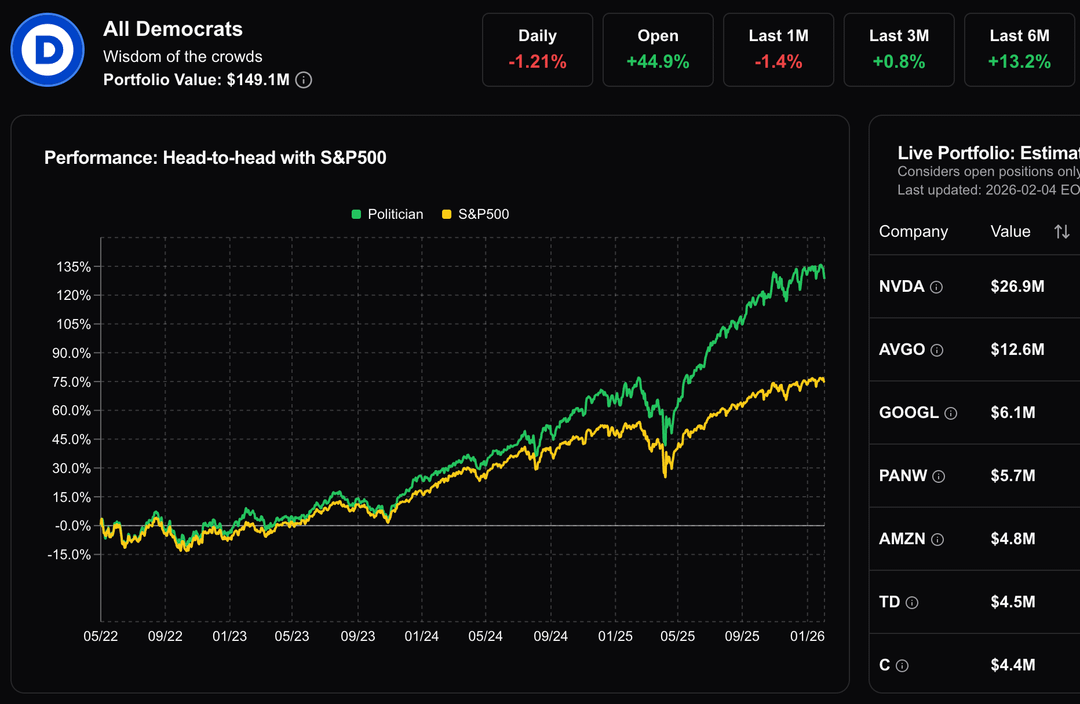The image size is (1080, 704).
Task: Click the Daily -1.21% stat card
Action: click(x=537, y=49)
